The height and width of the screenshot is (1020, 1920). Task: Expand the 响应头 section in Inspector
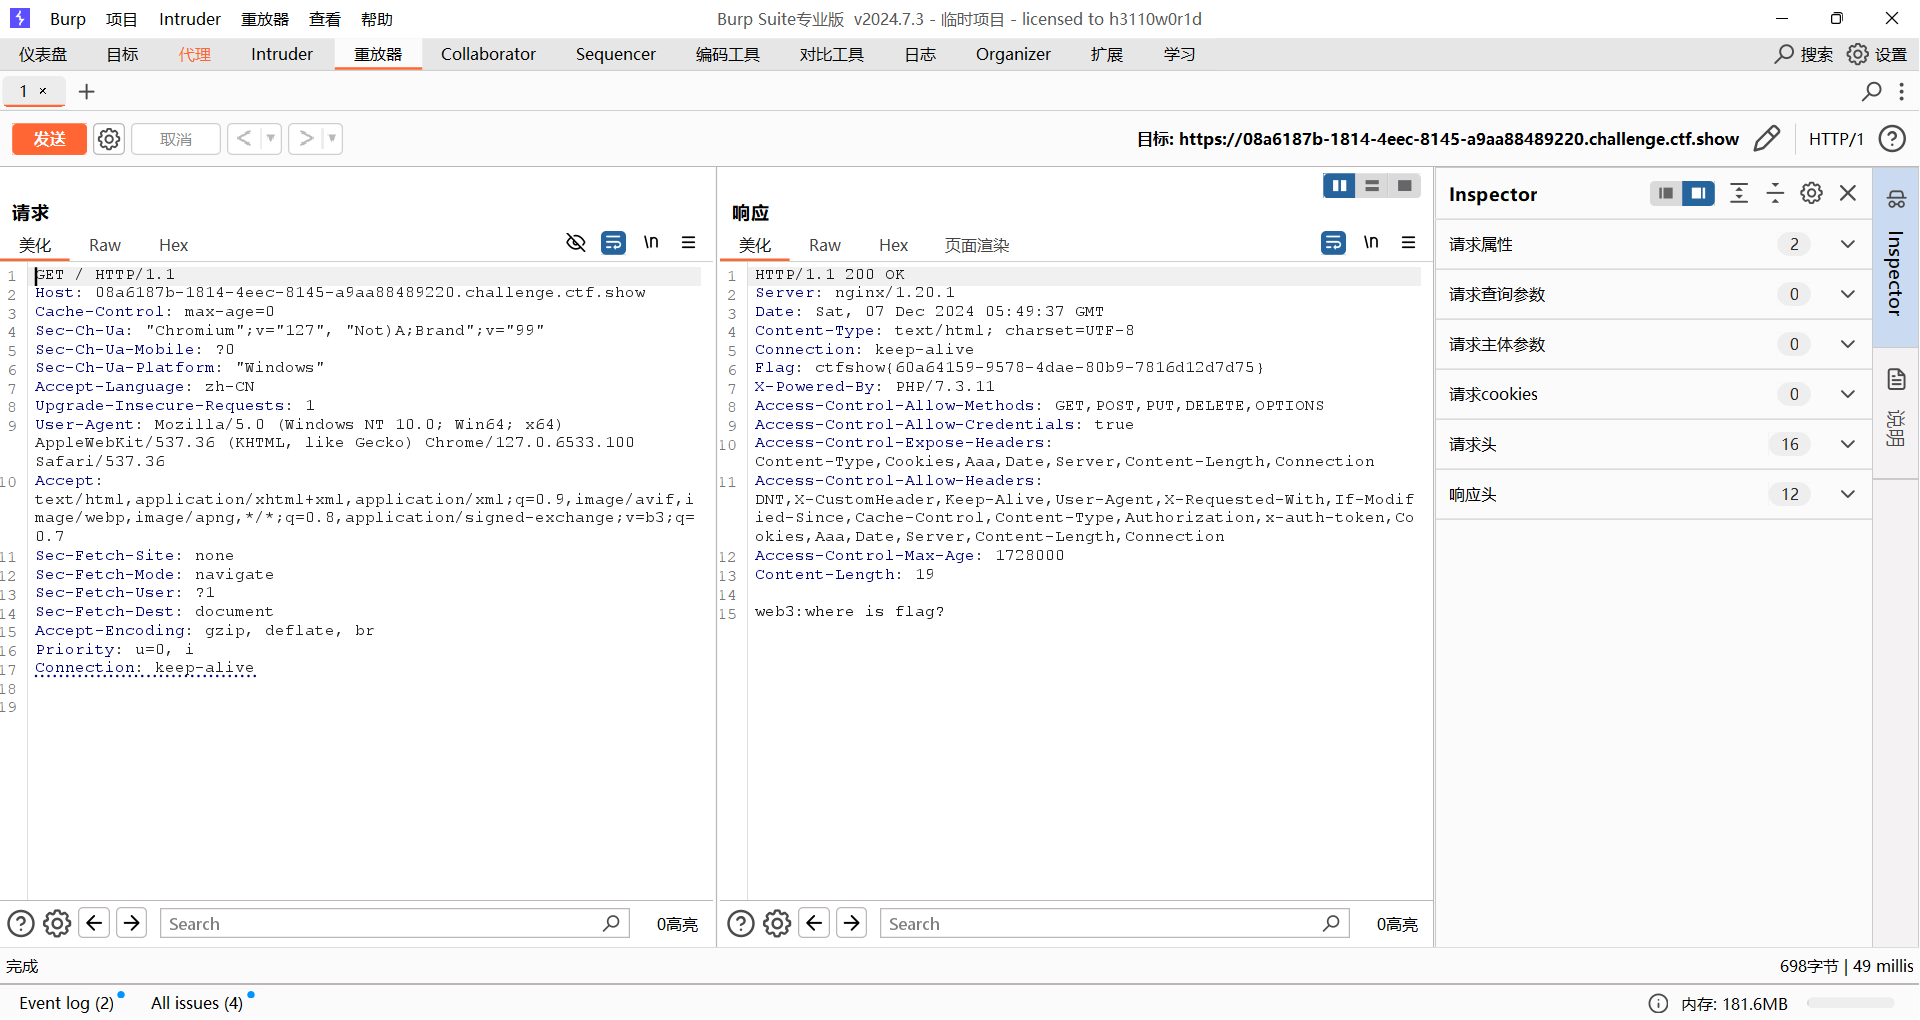click(x=1847, y=494)
